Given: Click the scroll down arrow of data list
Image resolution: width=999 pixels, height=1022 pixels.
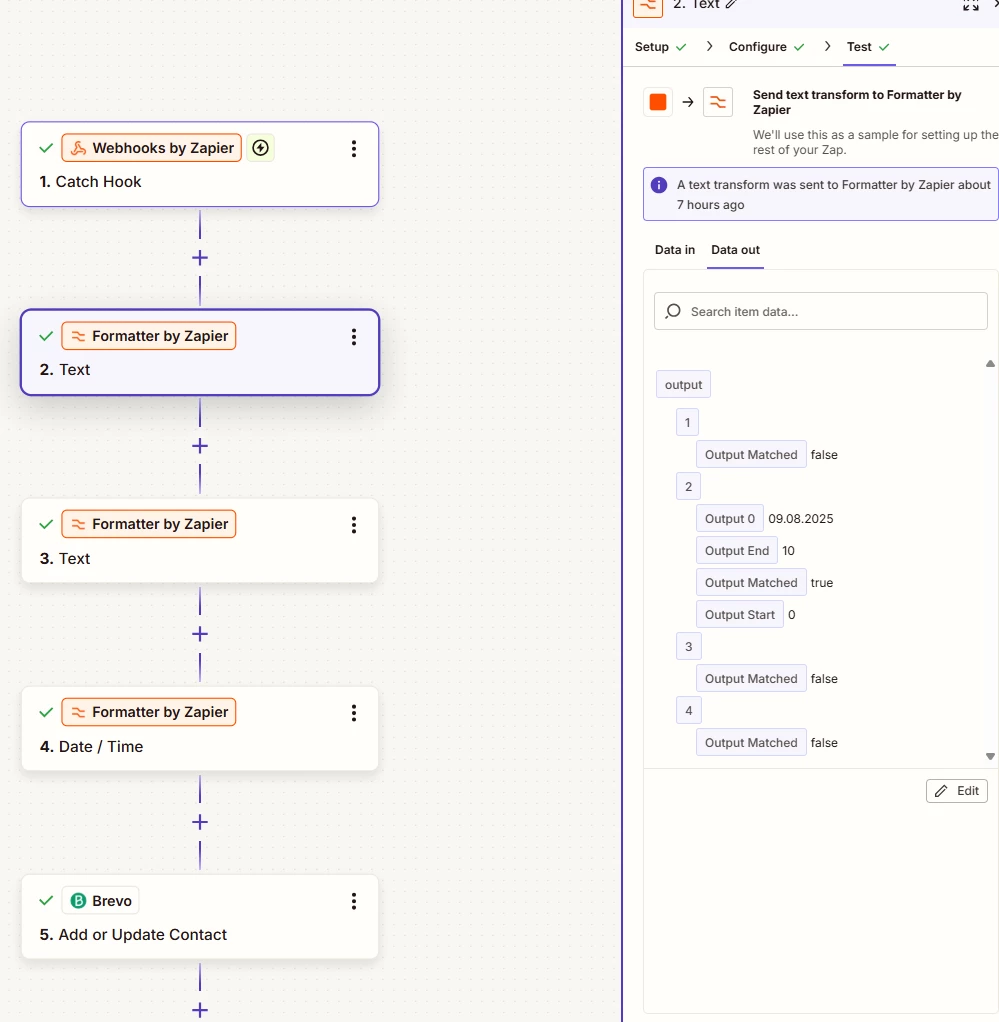Looking at the screenshot, I should pos(990,757).
